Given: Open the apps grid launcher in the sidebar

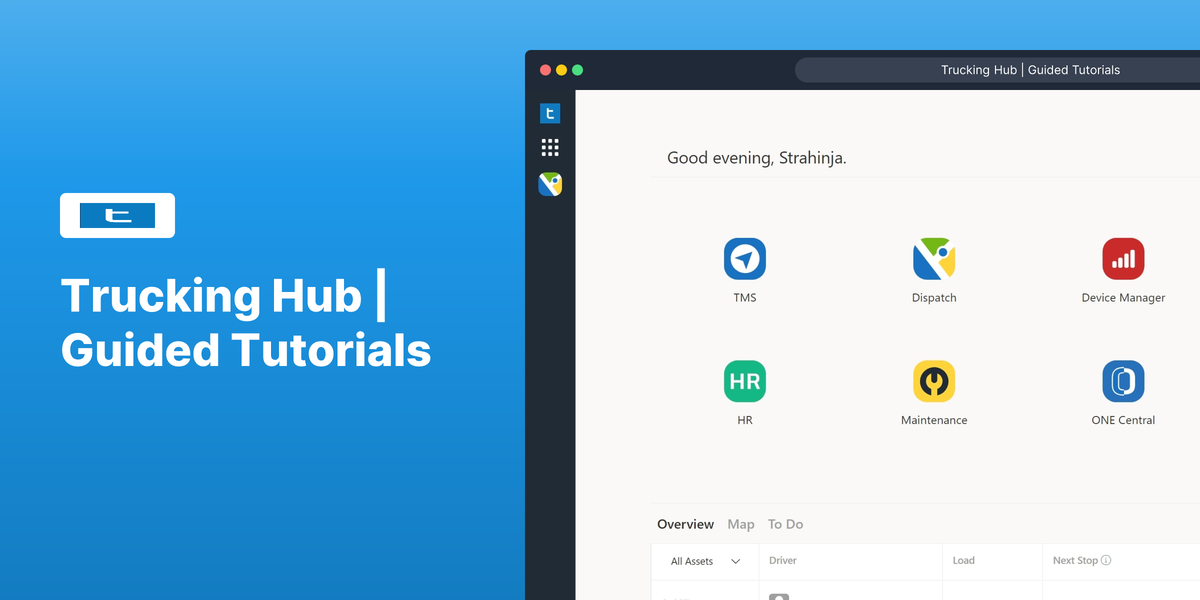Looking at the screenshot, I should [x=550, y=147].
